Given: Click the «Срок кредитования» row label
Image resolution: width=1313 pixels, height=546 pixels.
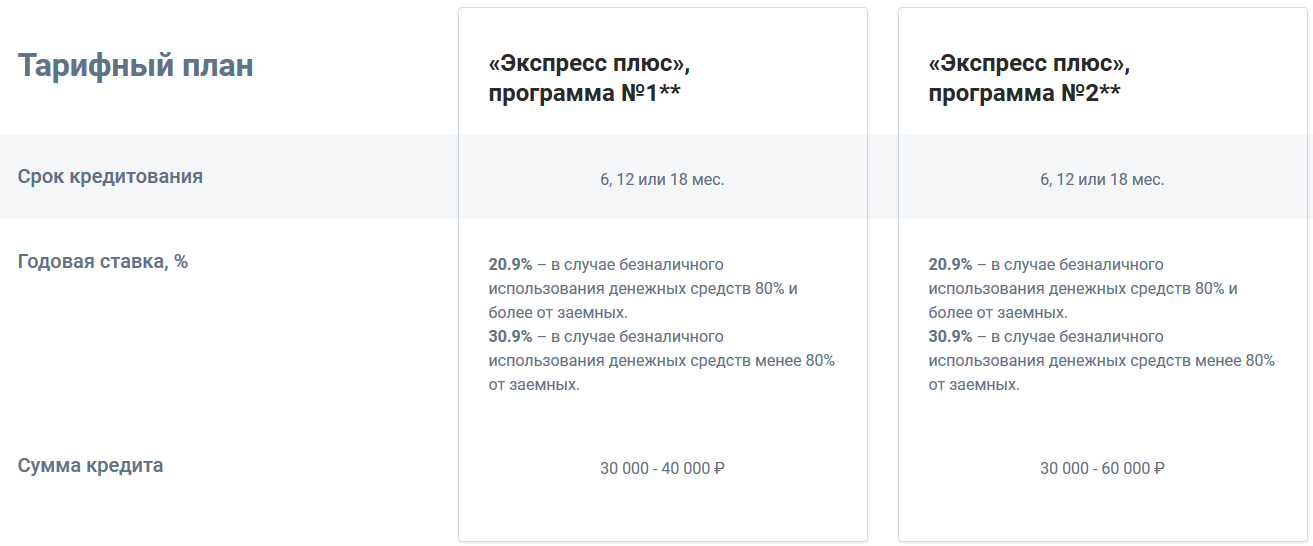Looking at the screenshot, I should point(110,177).
